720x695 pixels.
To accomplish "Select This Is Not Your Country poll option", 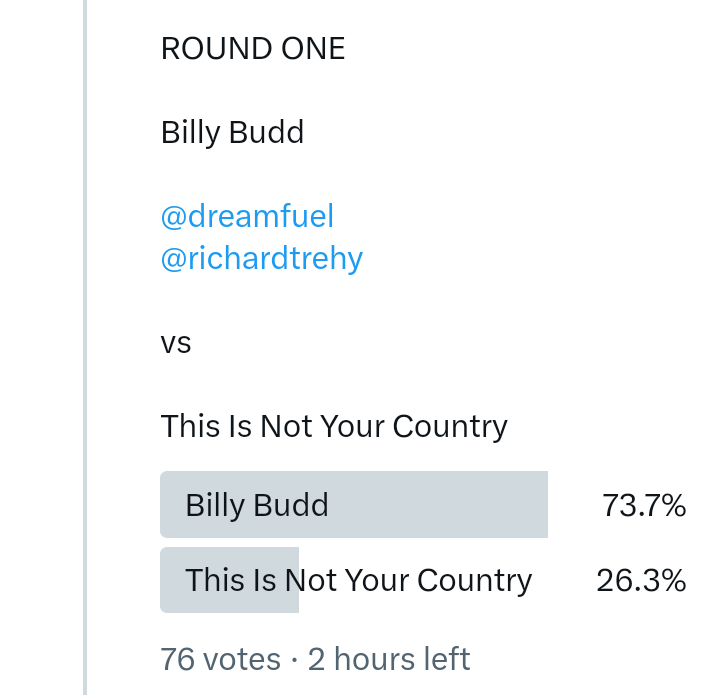I will (x=358, y=580).
